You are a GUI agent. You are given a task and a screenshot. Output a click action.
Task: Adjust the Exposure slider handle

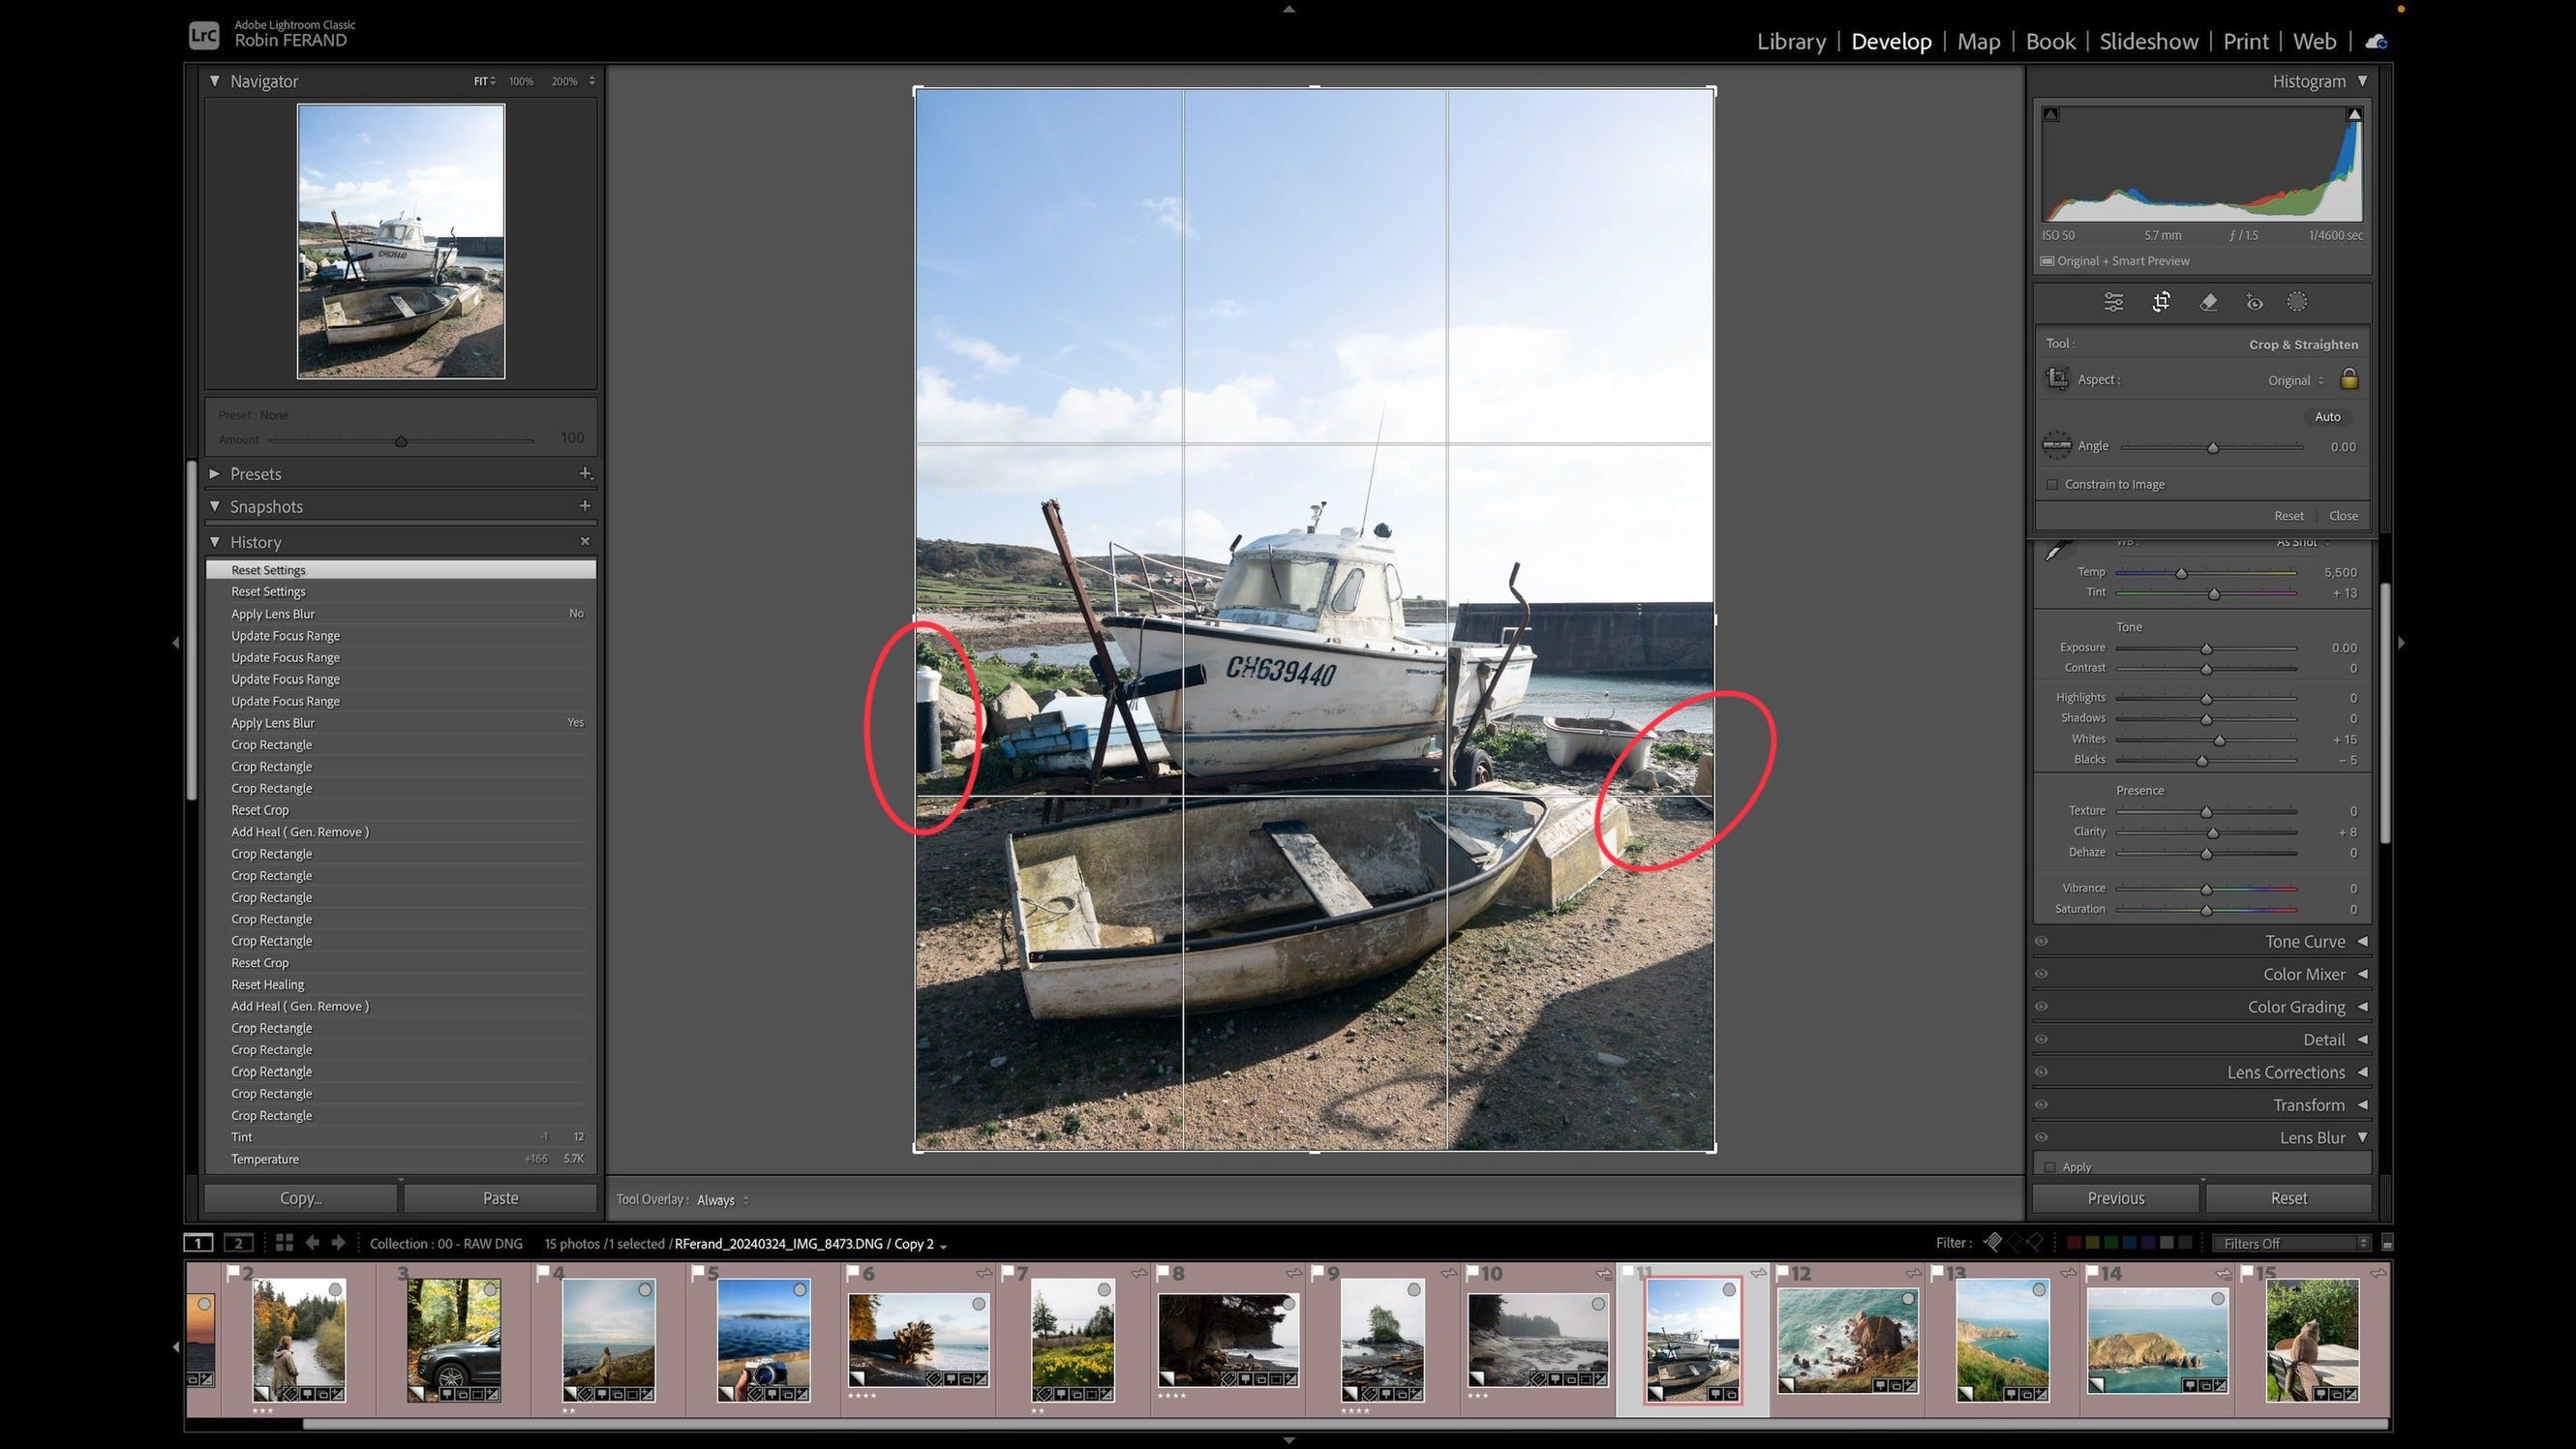click(x=2206, y=649)
